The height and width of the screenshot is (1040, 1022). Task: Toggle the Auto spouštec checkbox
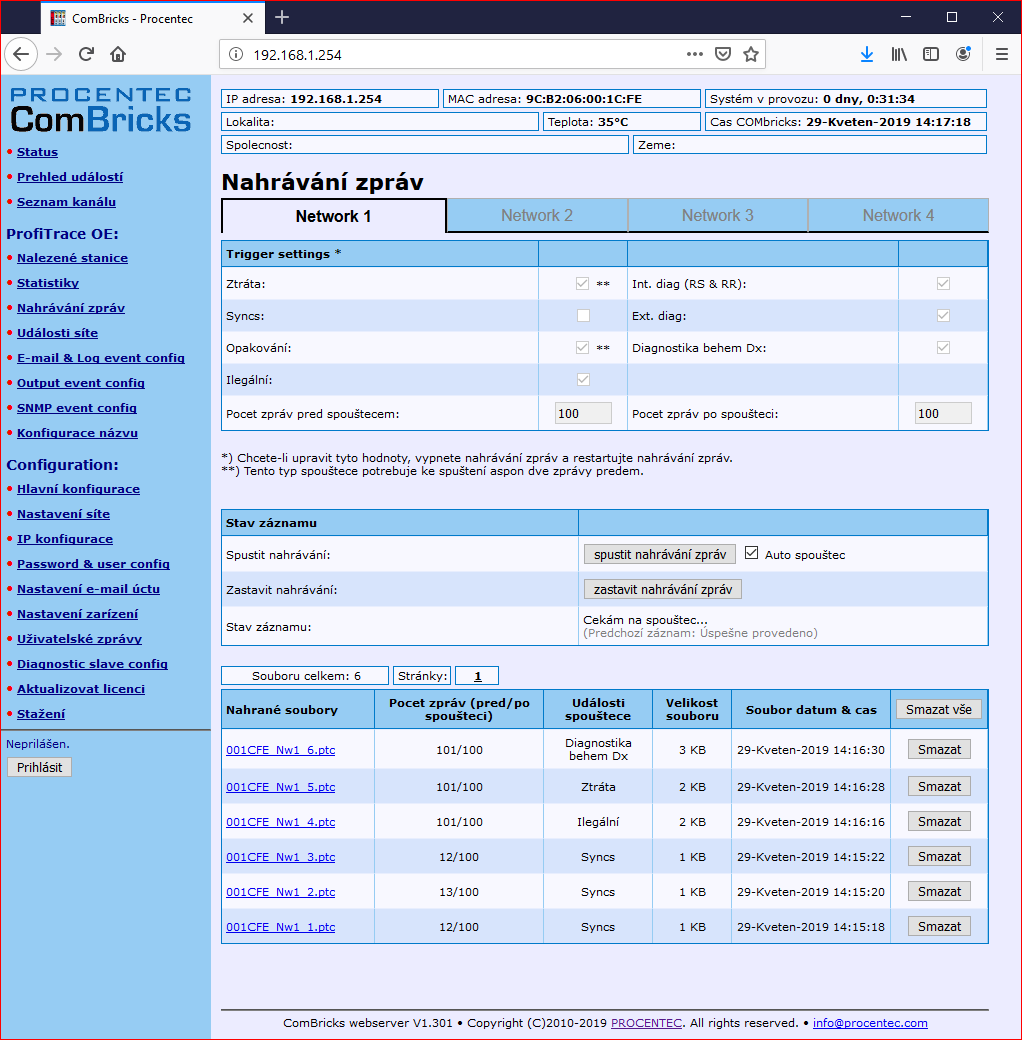click(751, 552)
